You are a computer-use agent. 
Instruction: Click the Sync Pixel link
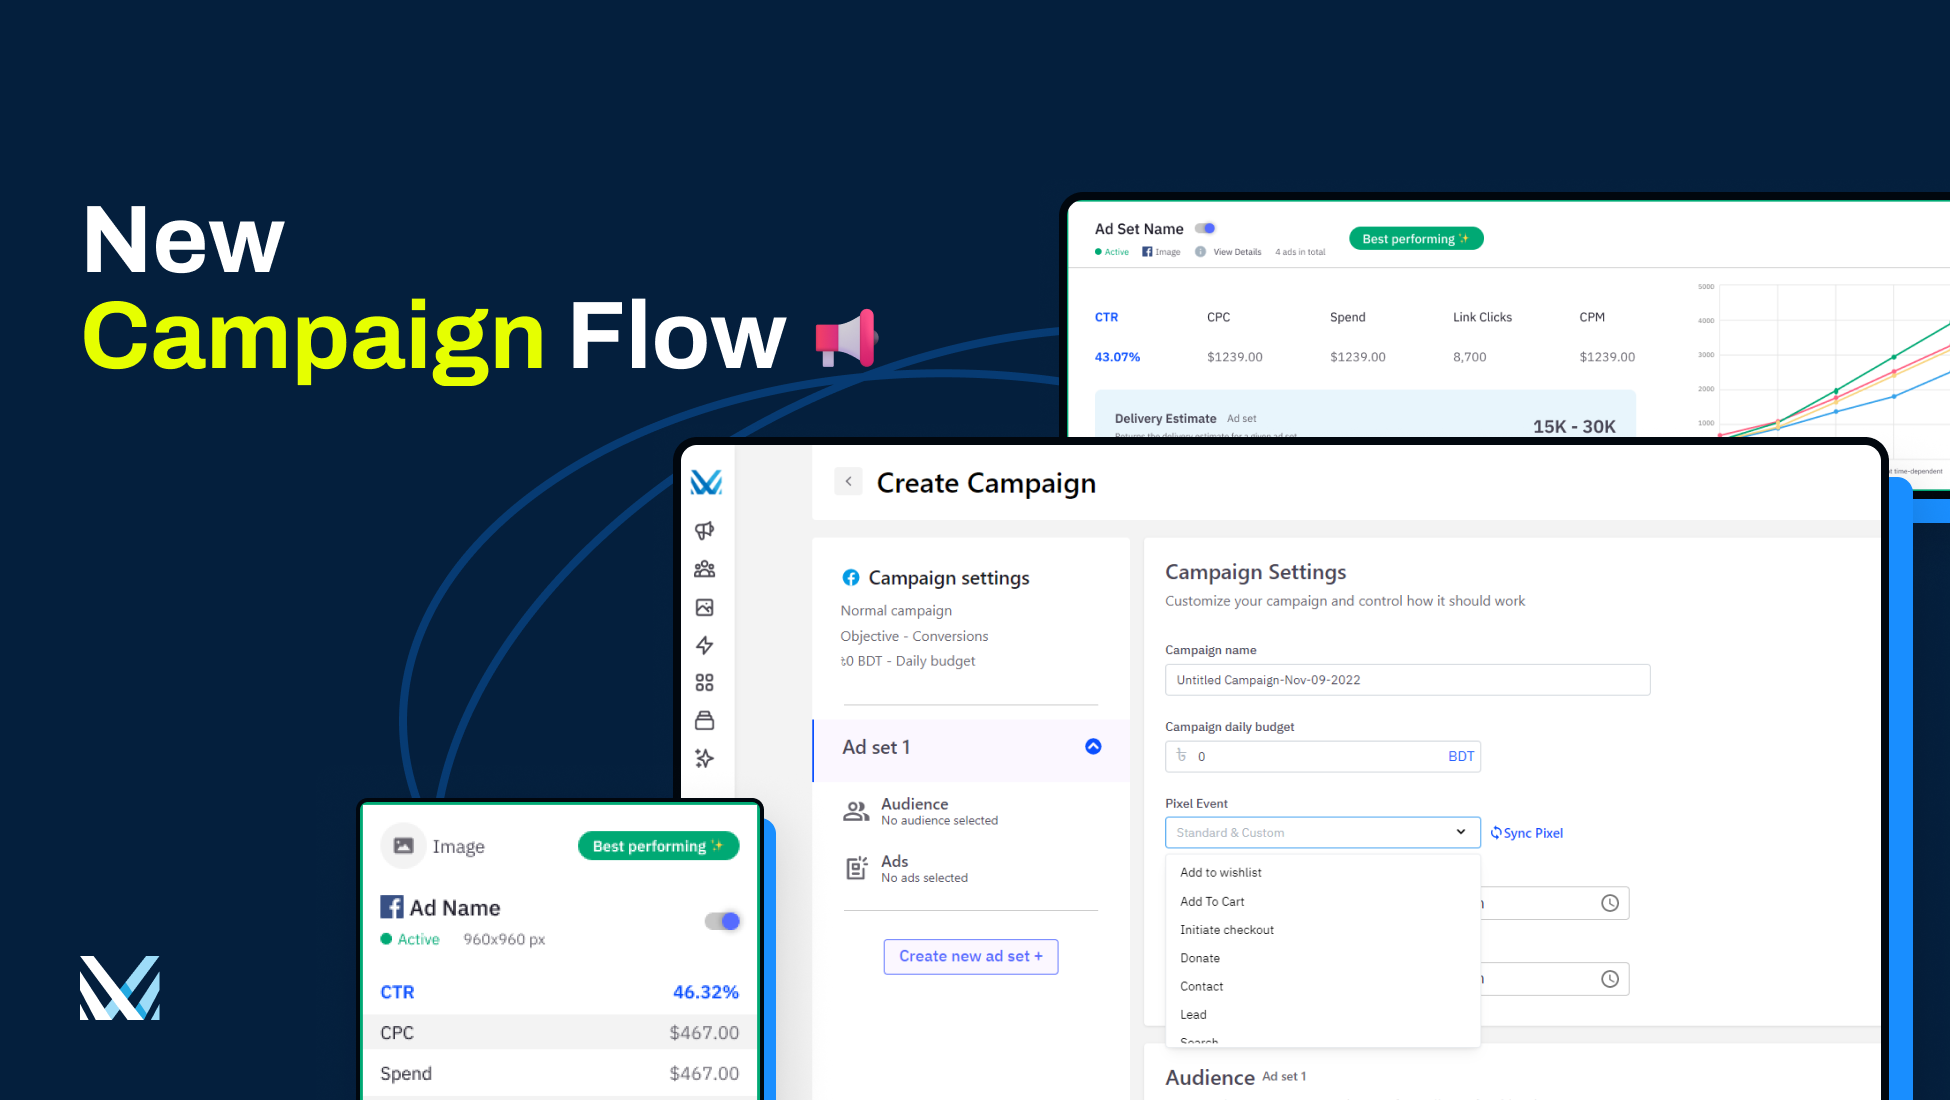(1527, 833)
